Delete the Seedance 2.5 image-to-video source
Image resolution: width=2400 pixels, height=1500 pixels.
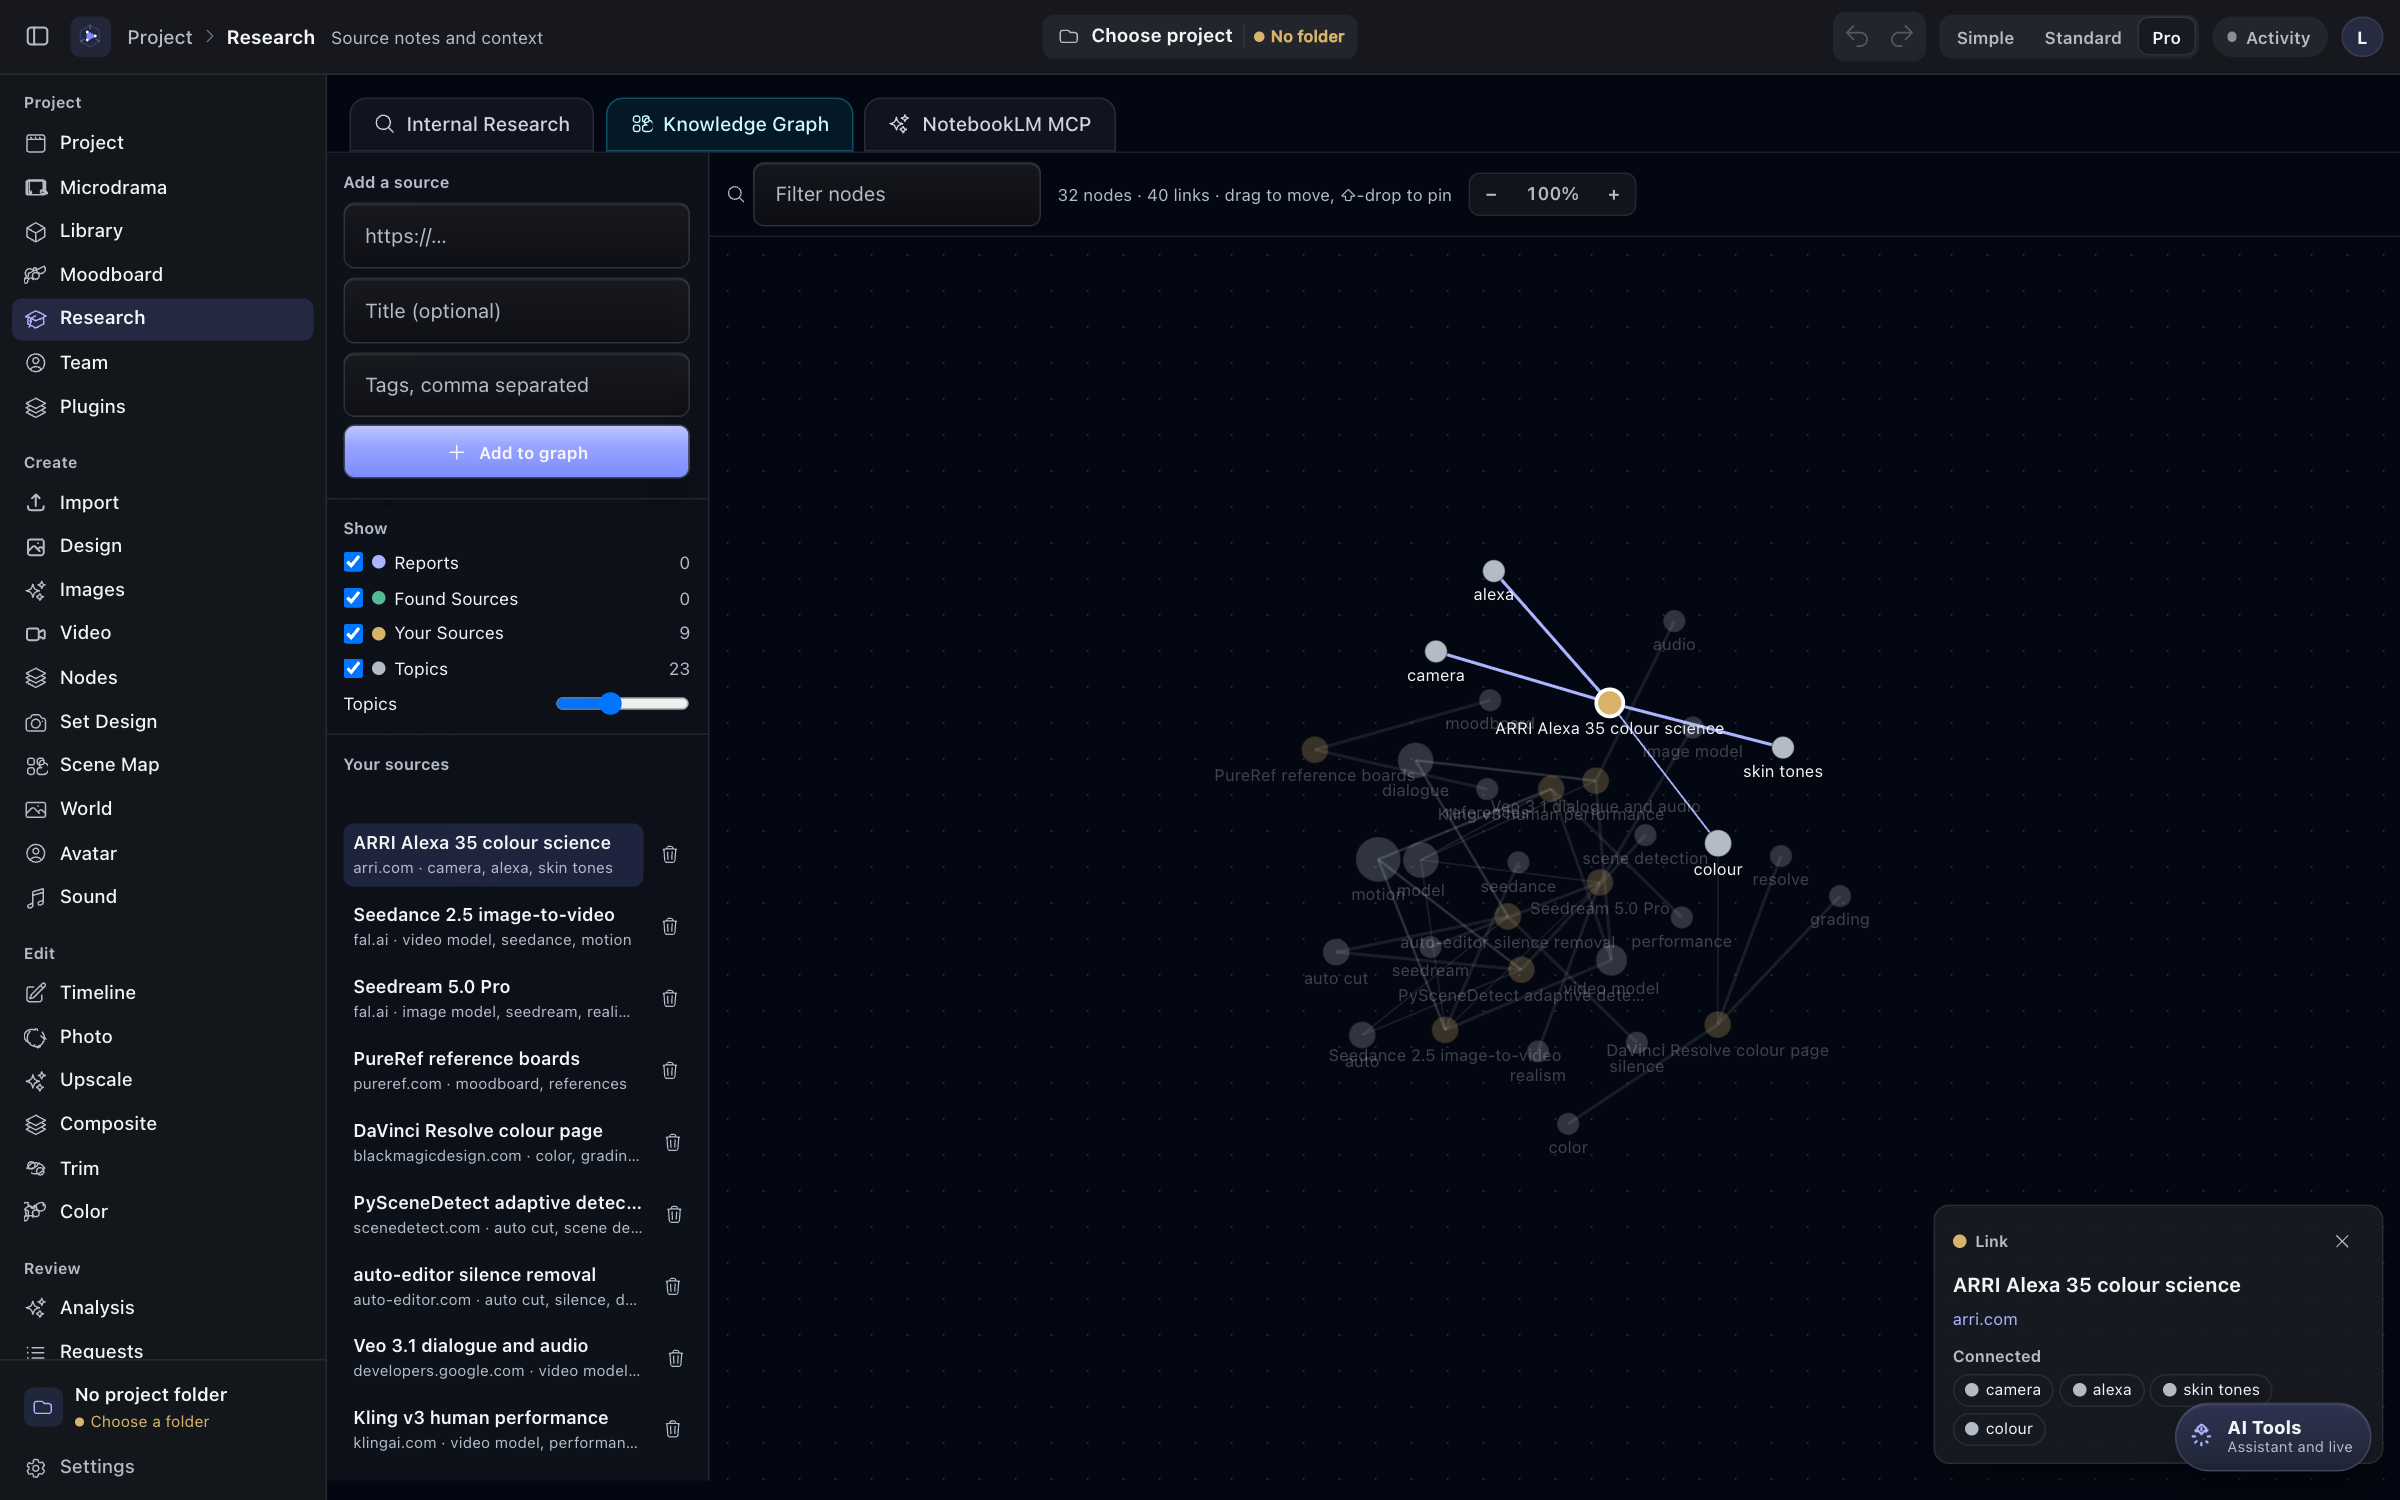(x=670, y=926)
